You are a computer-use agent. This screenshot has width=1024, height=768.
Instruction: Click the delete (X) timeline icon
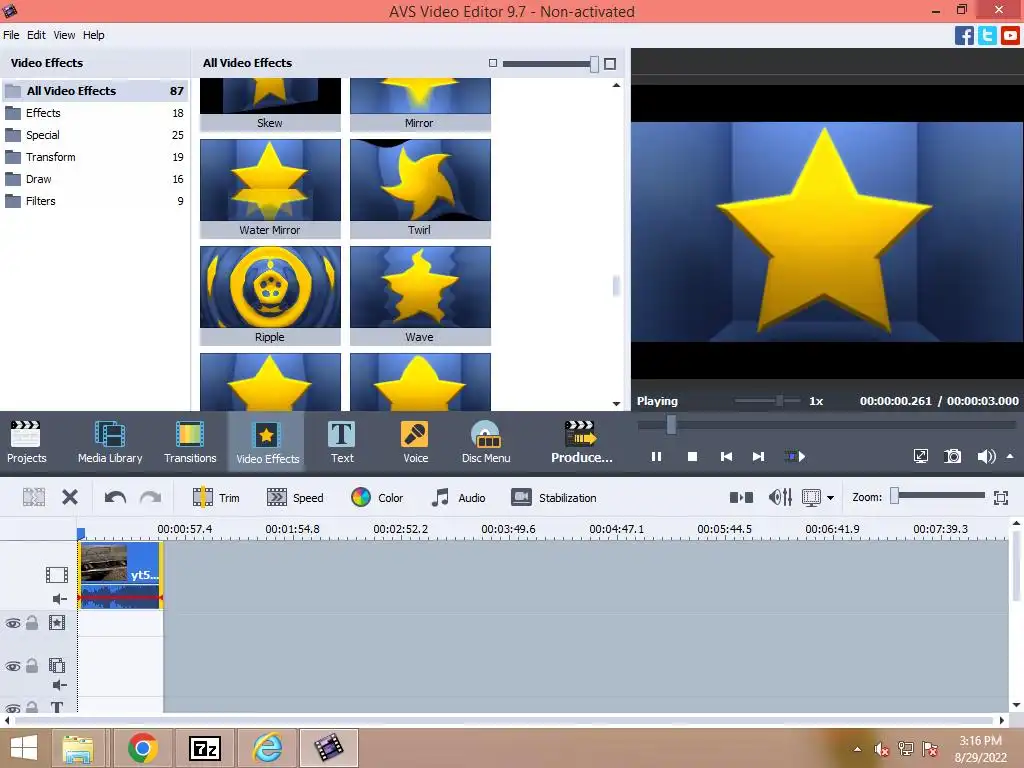[70, 498]
